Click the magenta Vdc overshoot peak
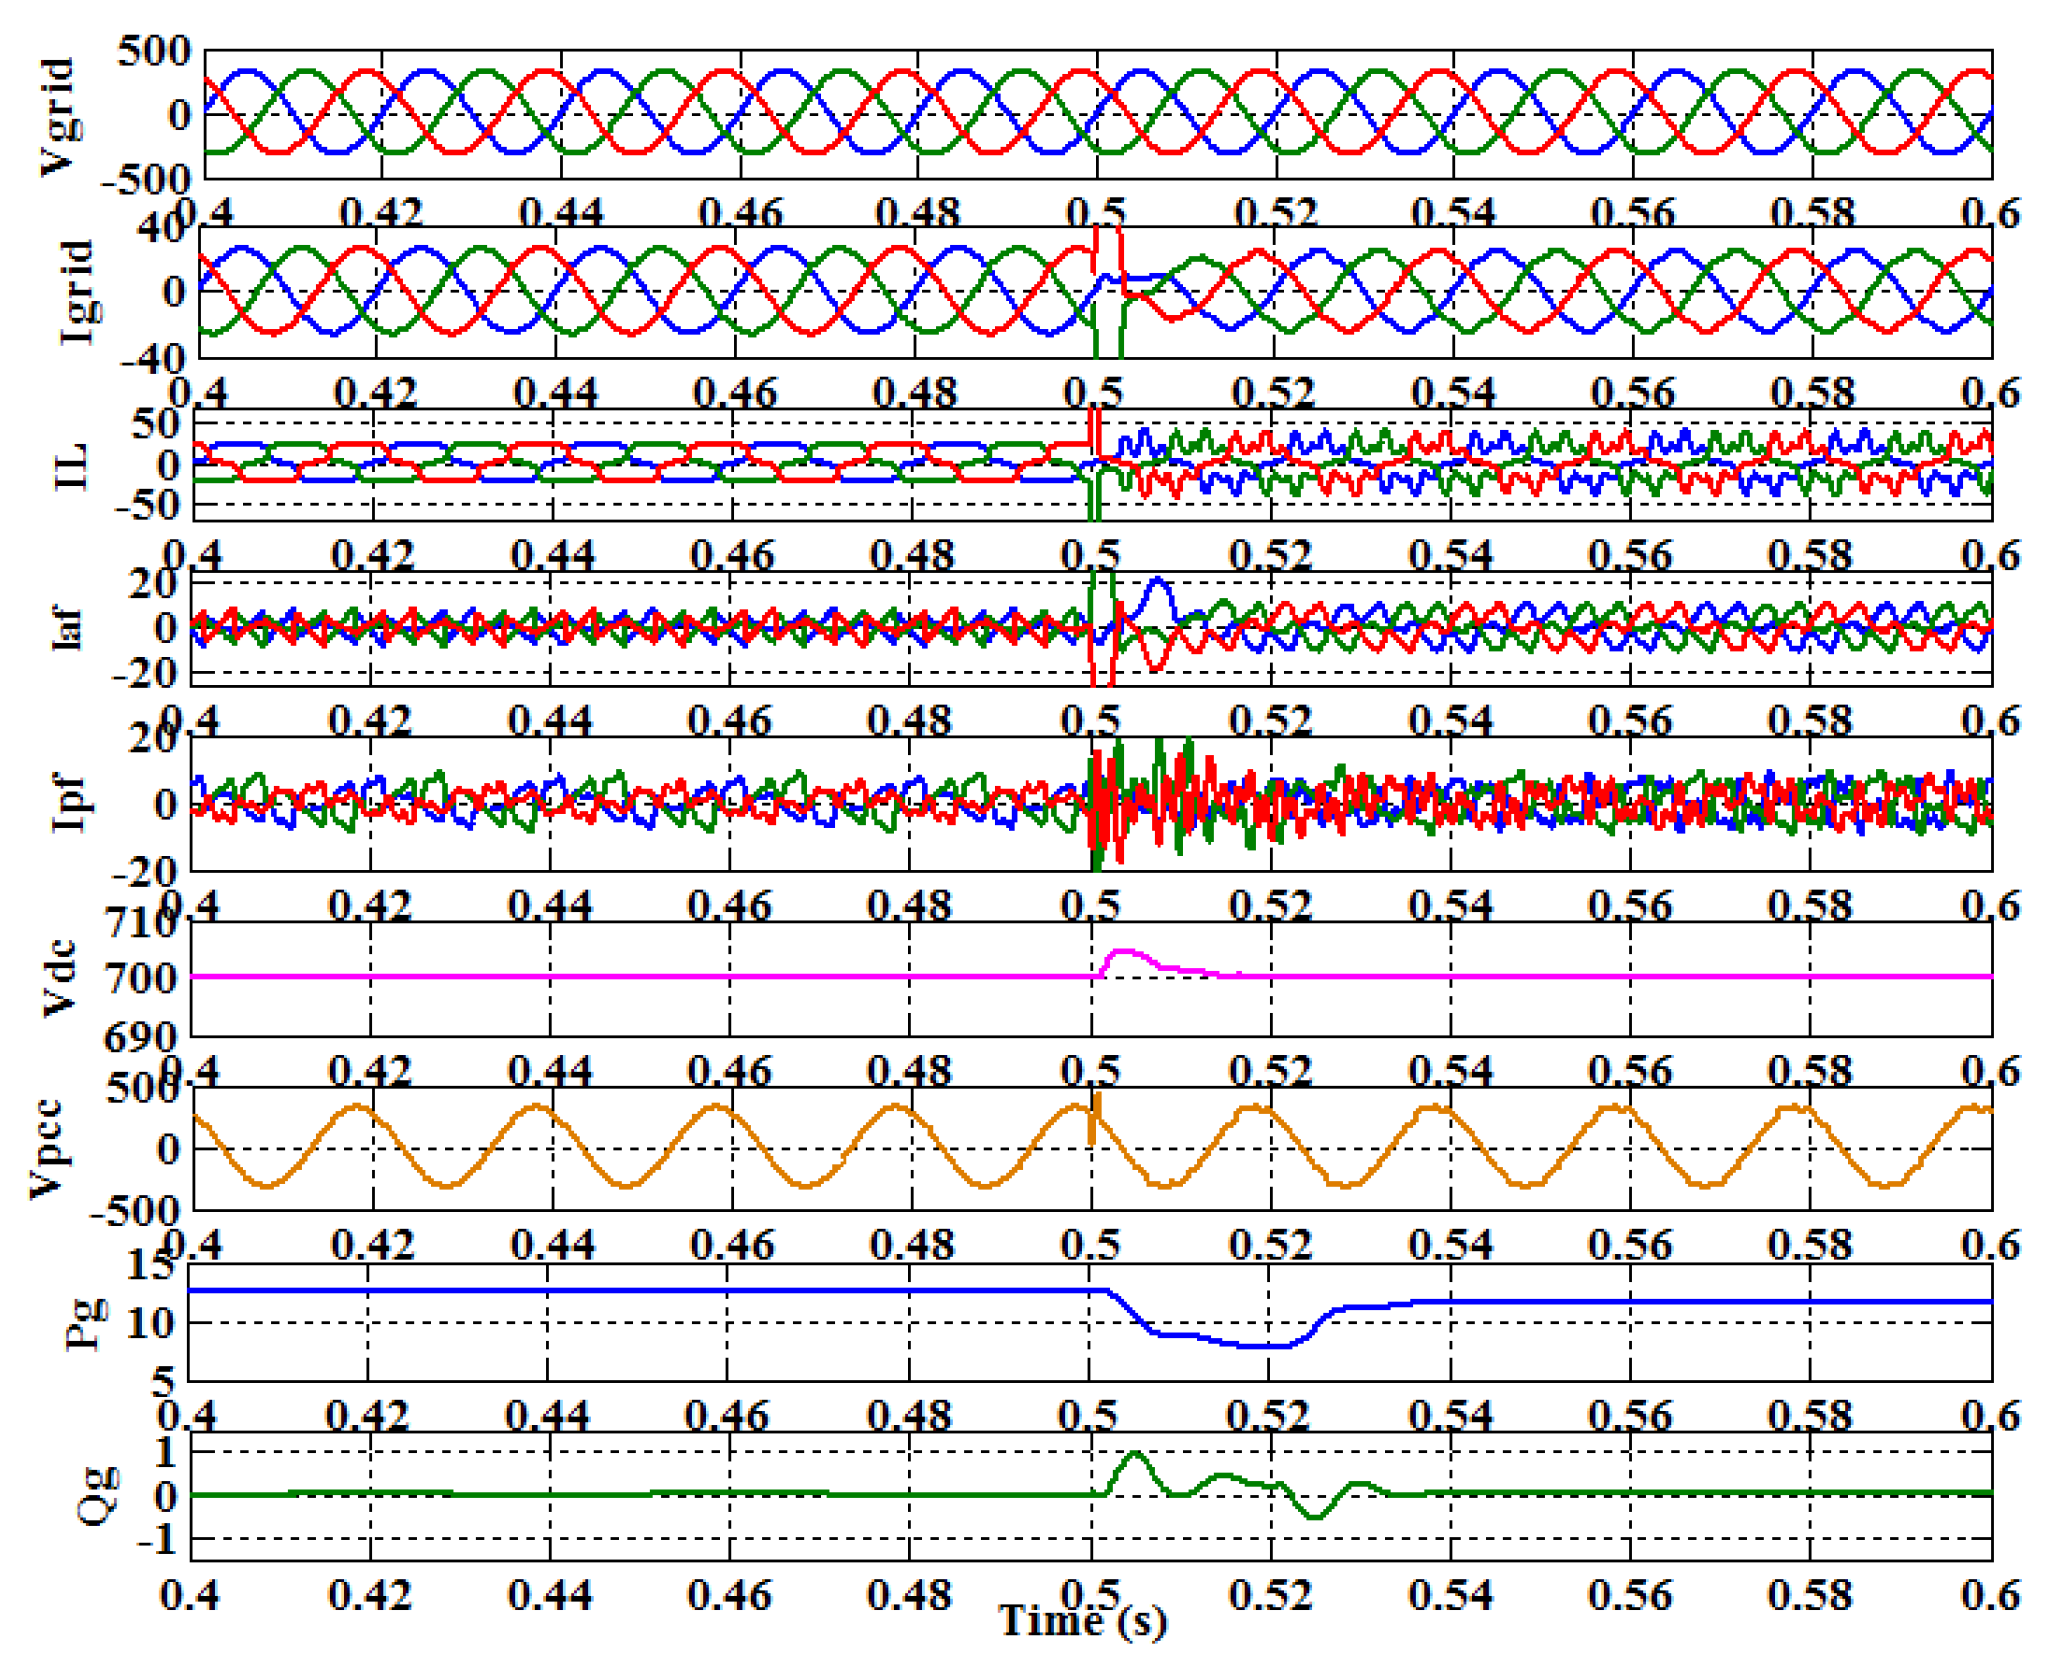 pyautogui.click(x=1124, y=952)
